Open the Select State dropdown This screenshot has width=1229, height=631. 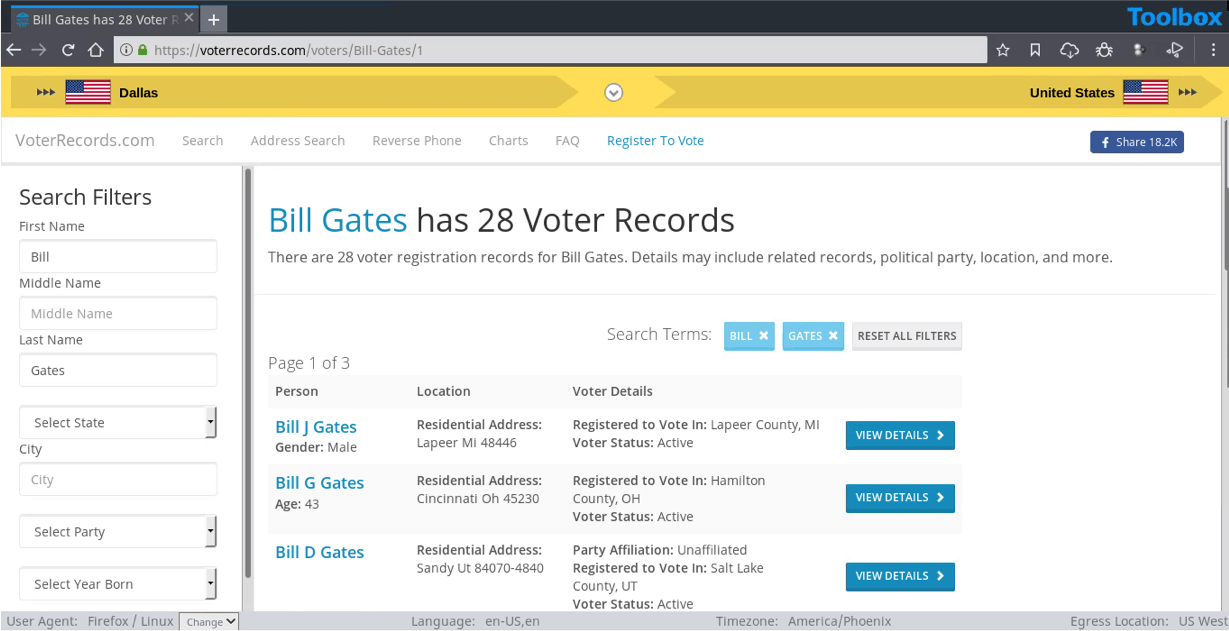(118, 422)
